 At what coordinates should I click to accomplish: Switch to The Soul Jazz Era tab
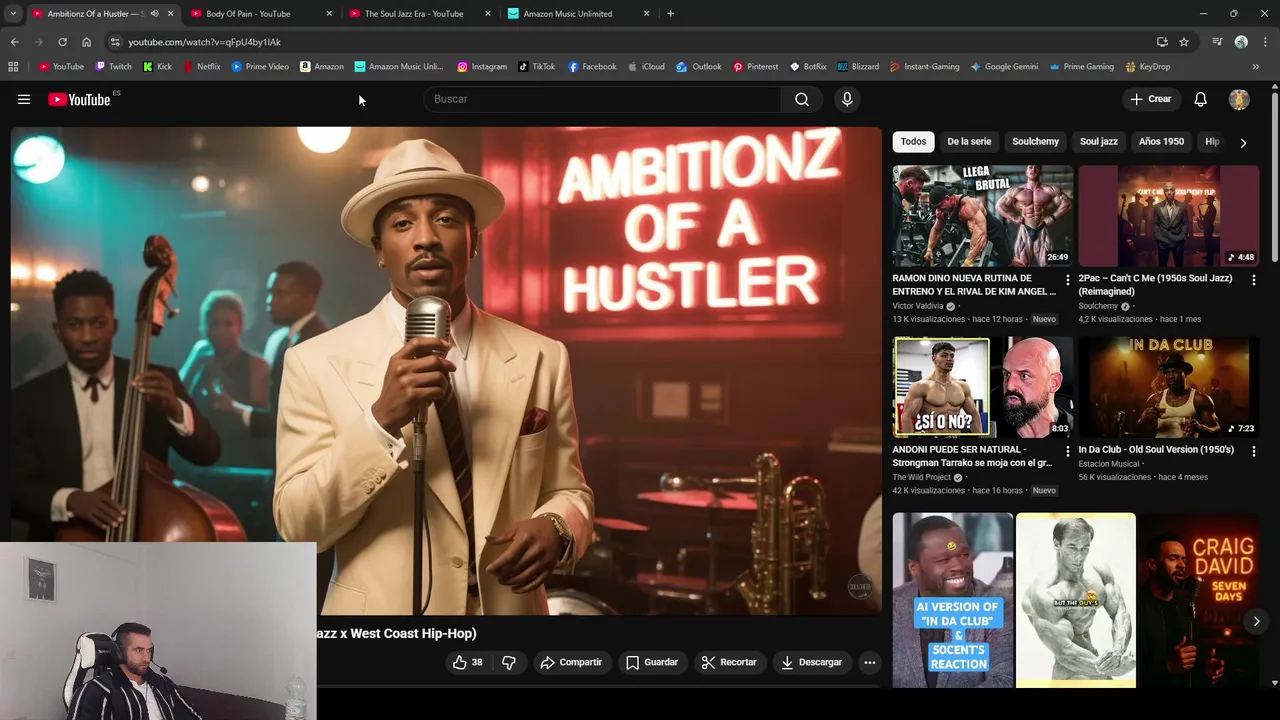pos(418,14)
